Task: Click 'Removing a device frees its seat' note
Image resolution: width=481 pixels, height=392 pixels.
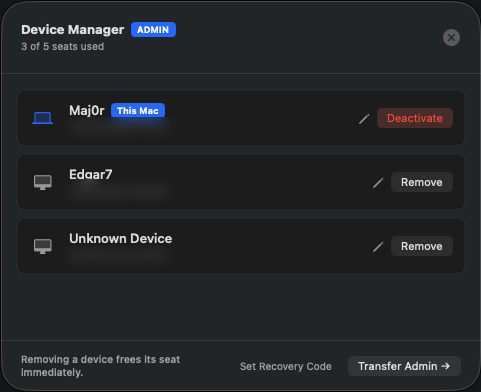Action: (101, 366)
